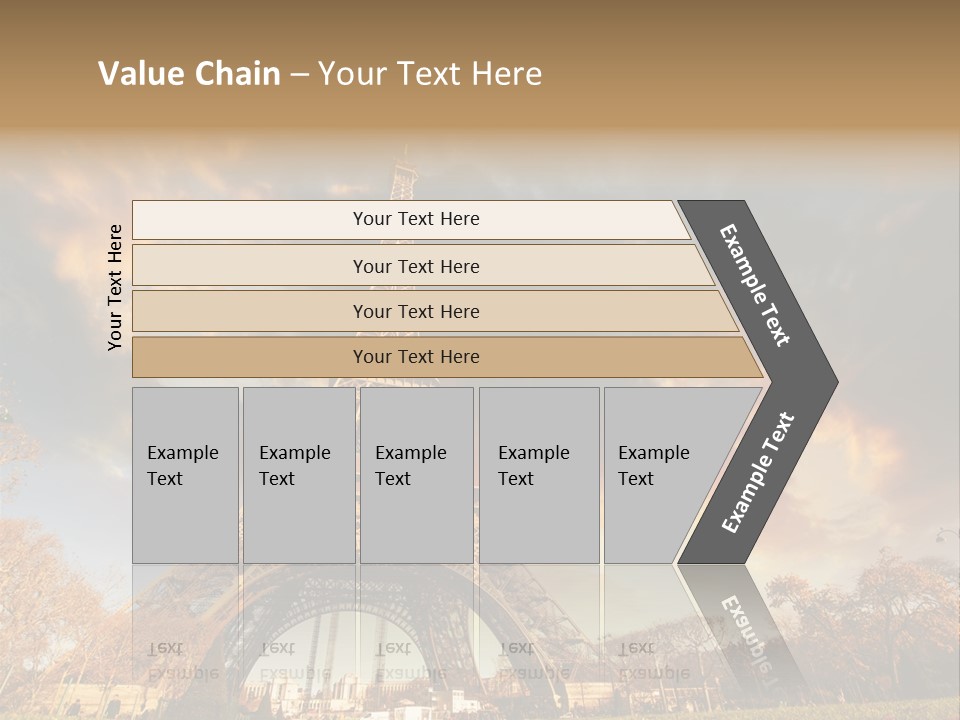The image size is (960, 720).
Task: Click the second gray "Example Text" box
Action: (x=298, y=475)
